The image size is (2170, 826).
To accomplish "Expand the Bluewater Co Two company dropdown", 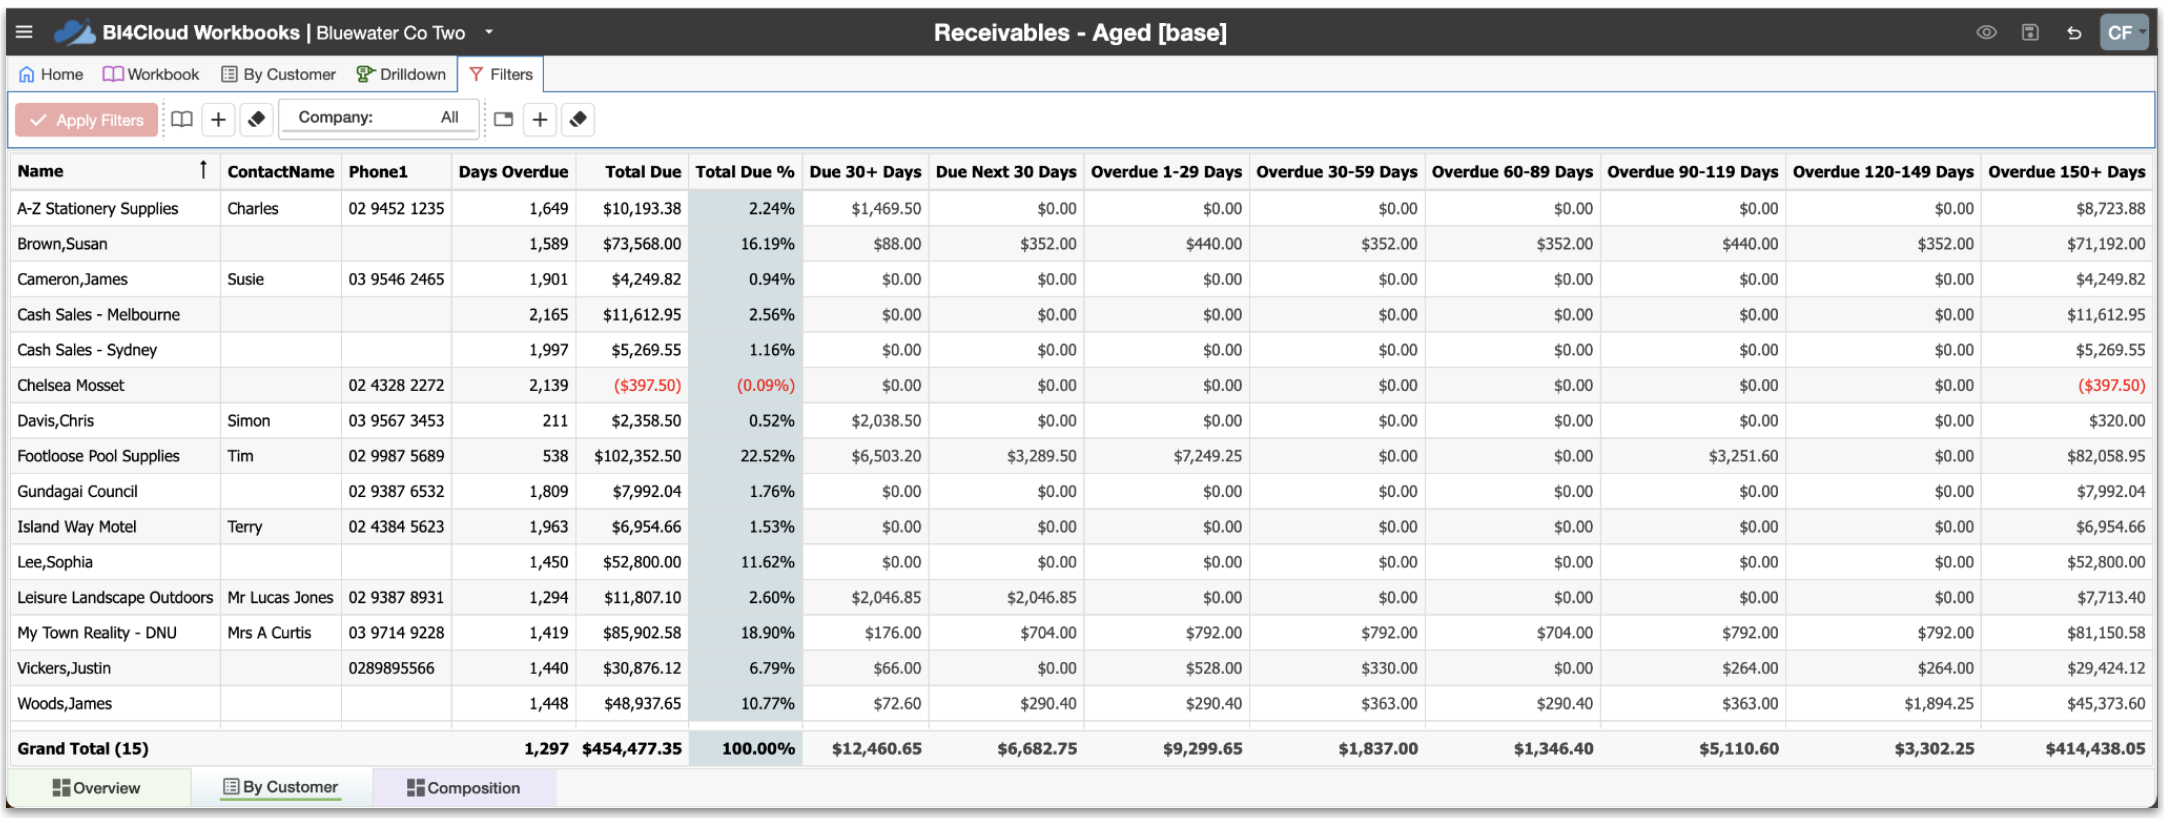I will coord(489,32).
